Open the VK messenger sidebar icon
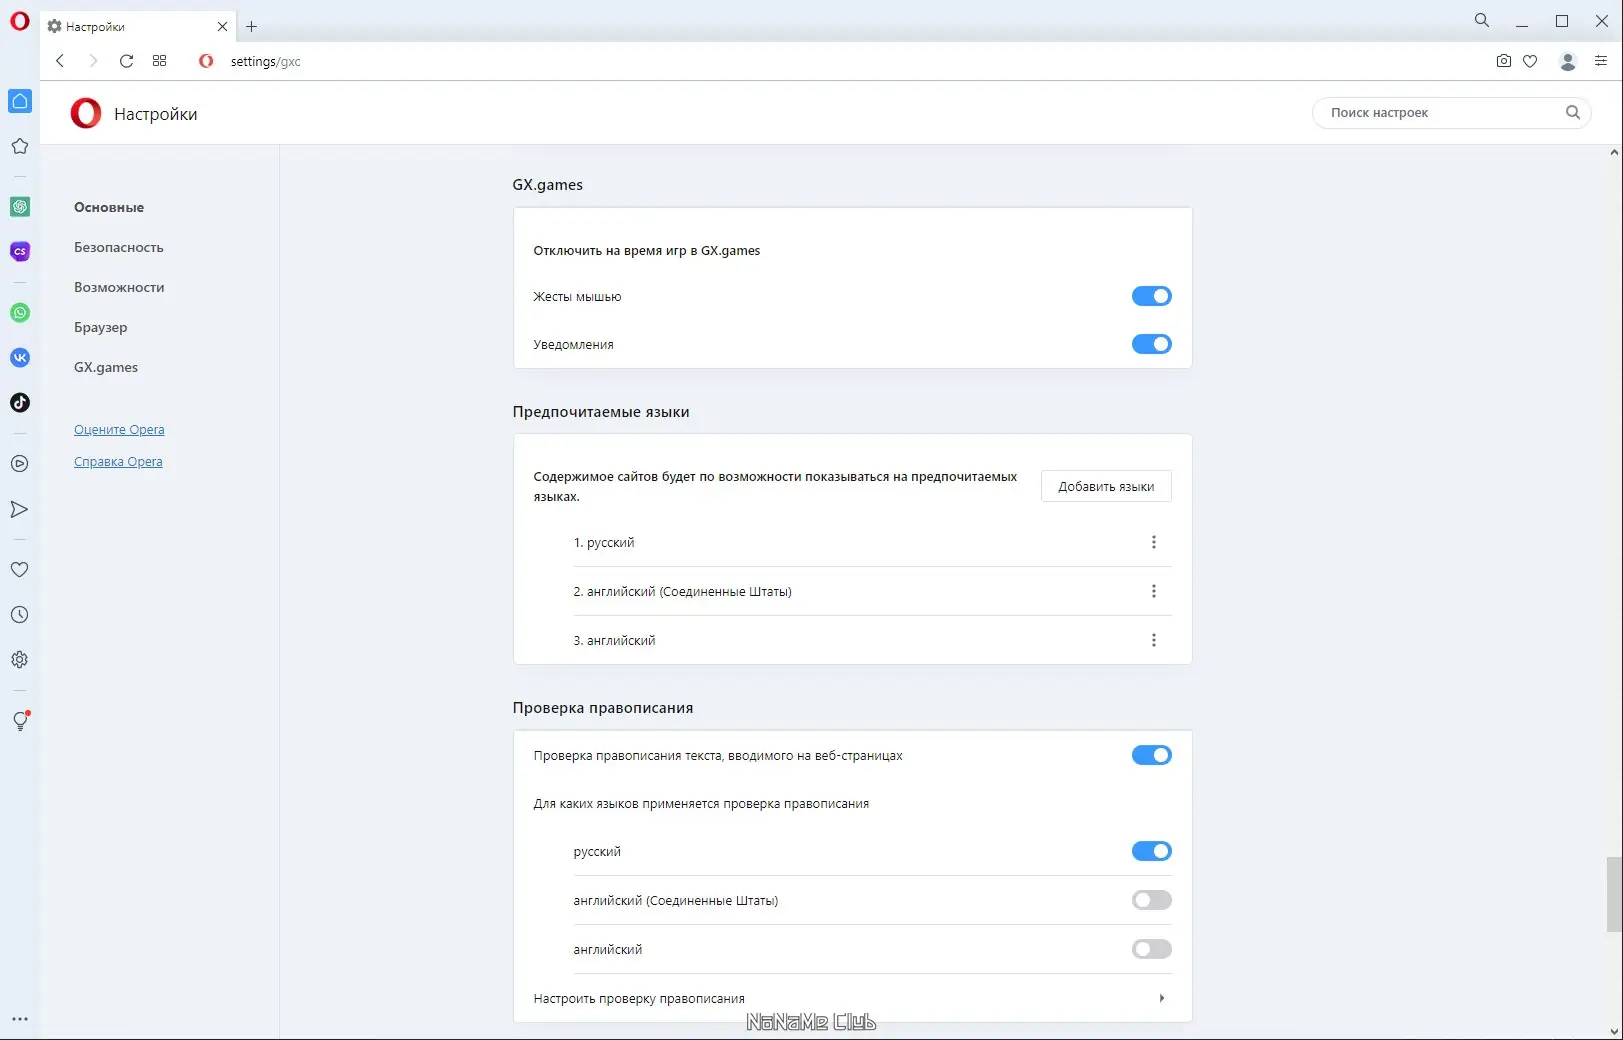 point(20,358)
